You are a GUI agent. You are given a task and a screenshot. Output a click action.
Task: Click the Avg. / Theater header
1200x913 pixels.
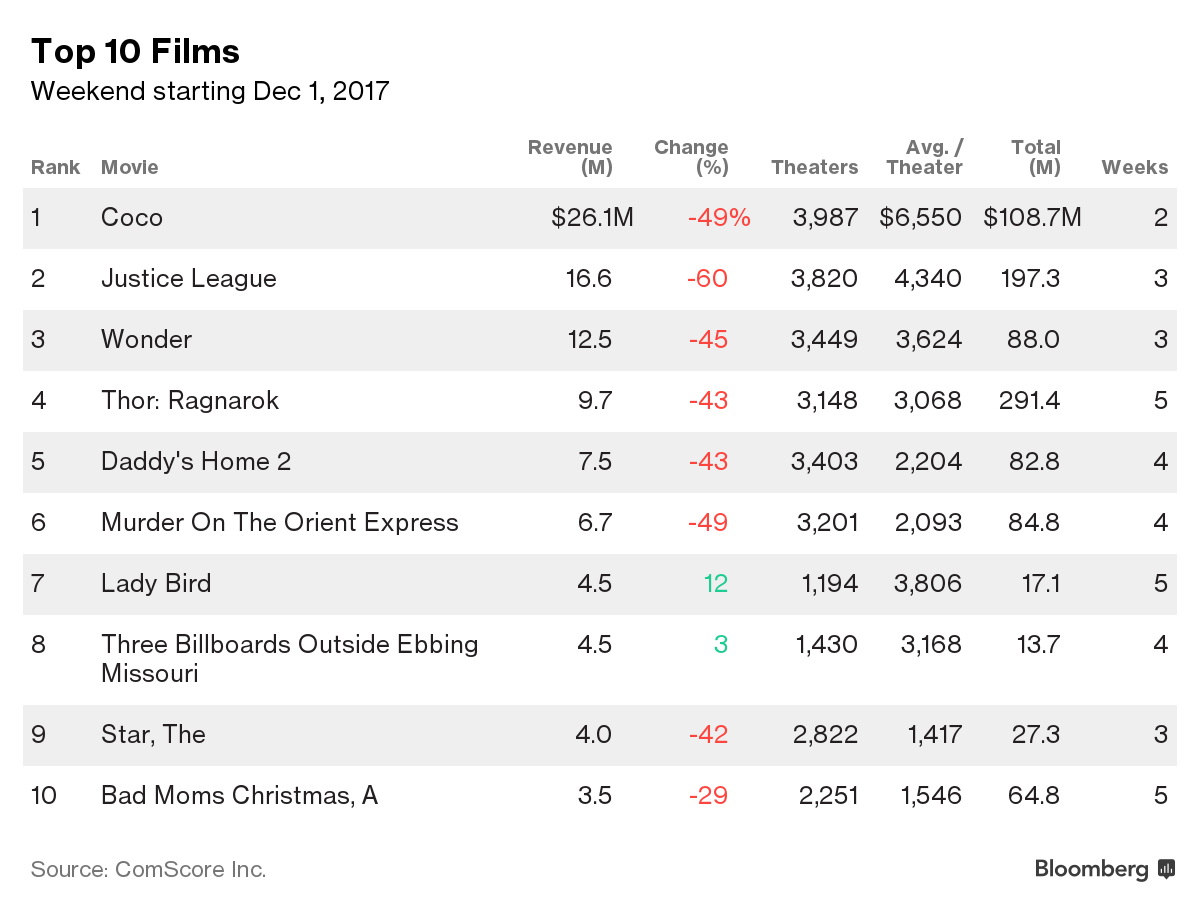click(924, 157)
